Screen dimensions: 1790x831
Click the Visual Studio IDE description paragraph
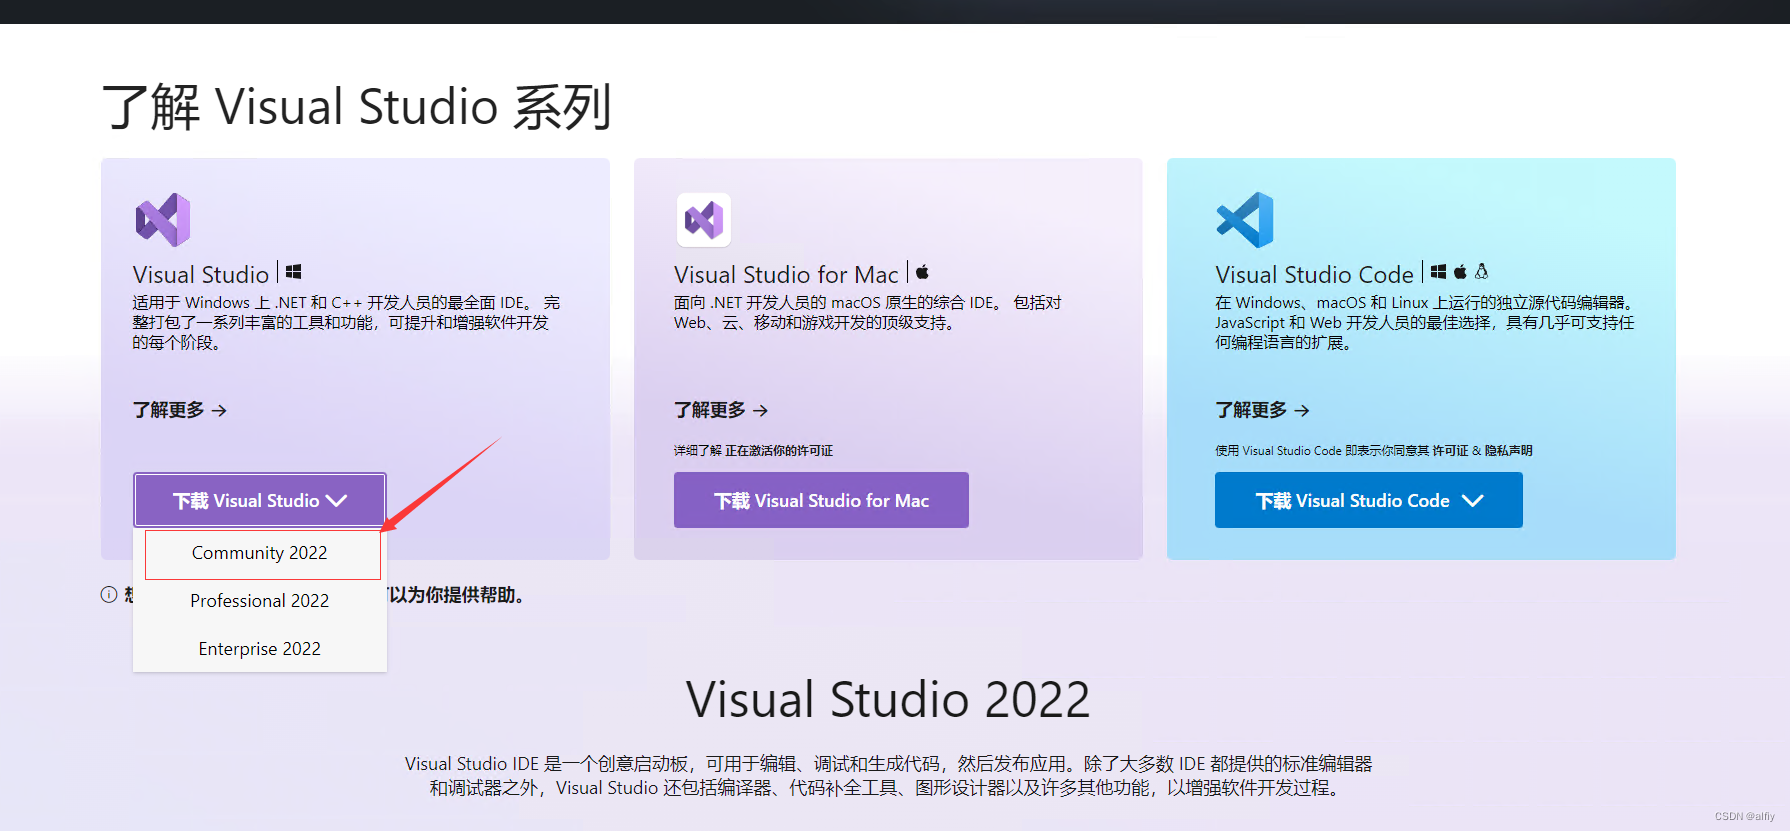click(x=888, y=776)
